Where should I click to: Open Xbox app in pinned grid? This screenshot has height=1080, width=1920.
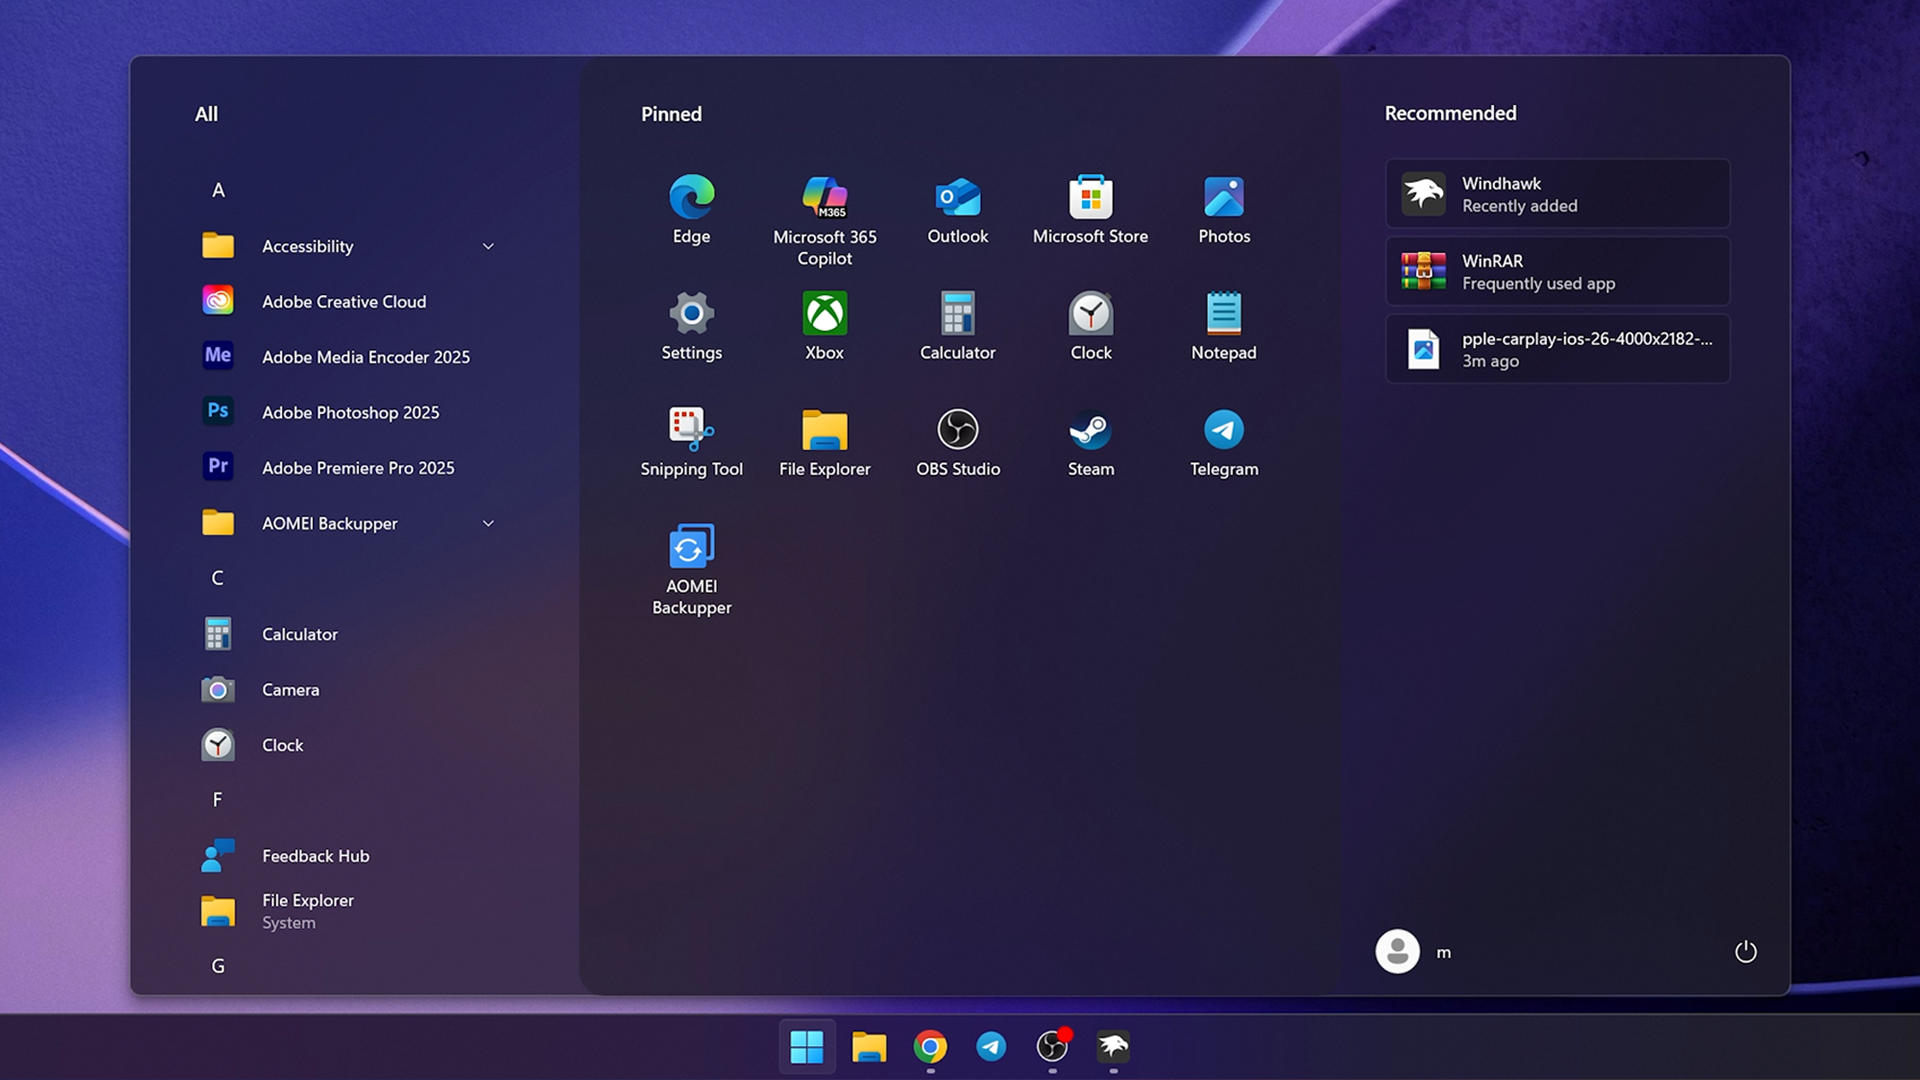pyautogui.click(x=824, y=326)
